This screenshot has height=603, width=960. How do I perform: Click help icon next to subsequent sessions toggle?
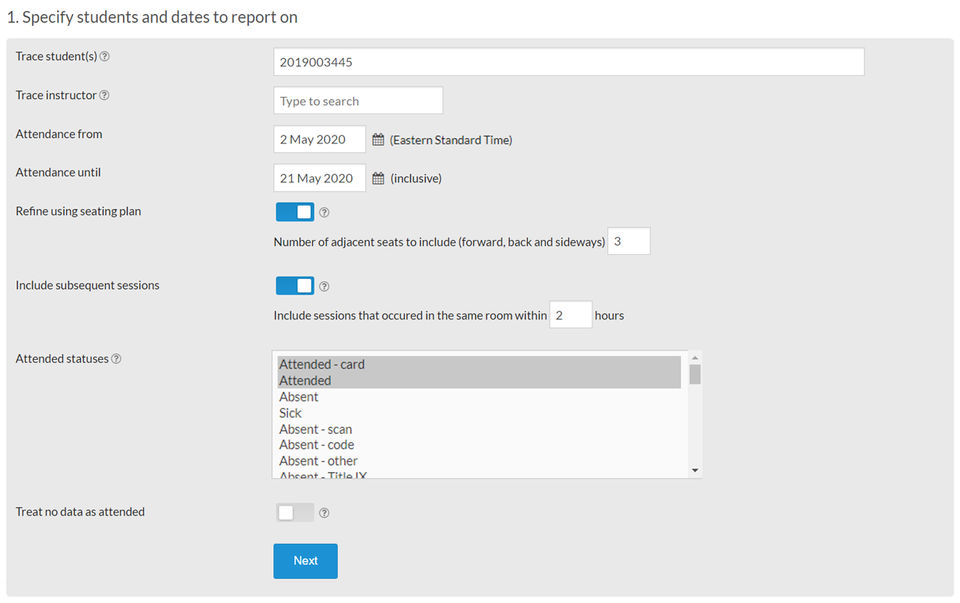(x=324, y=287)
